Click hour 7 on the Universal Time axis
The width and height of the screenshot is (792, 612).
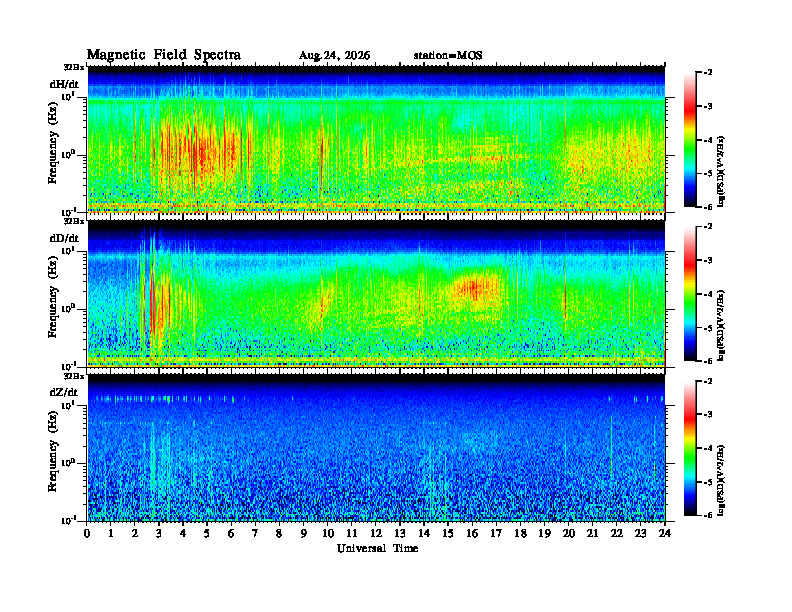(256, 534)
